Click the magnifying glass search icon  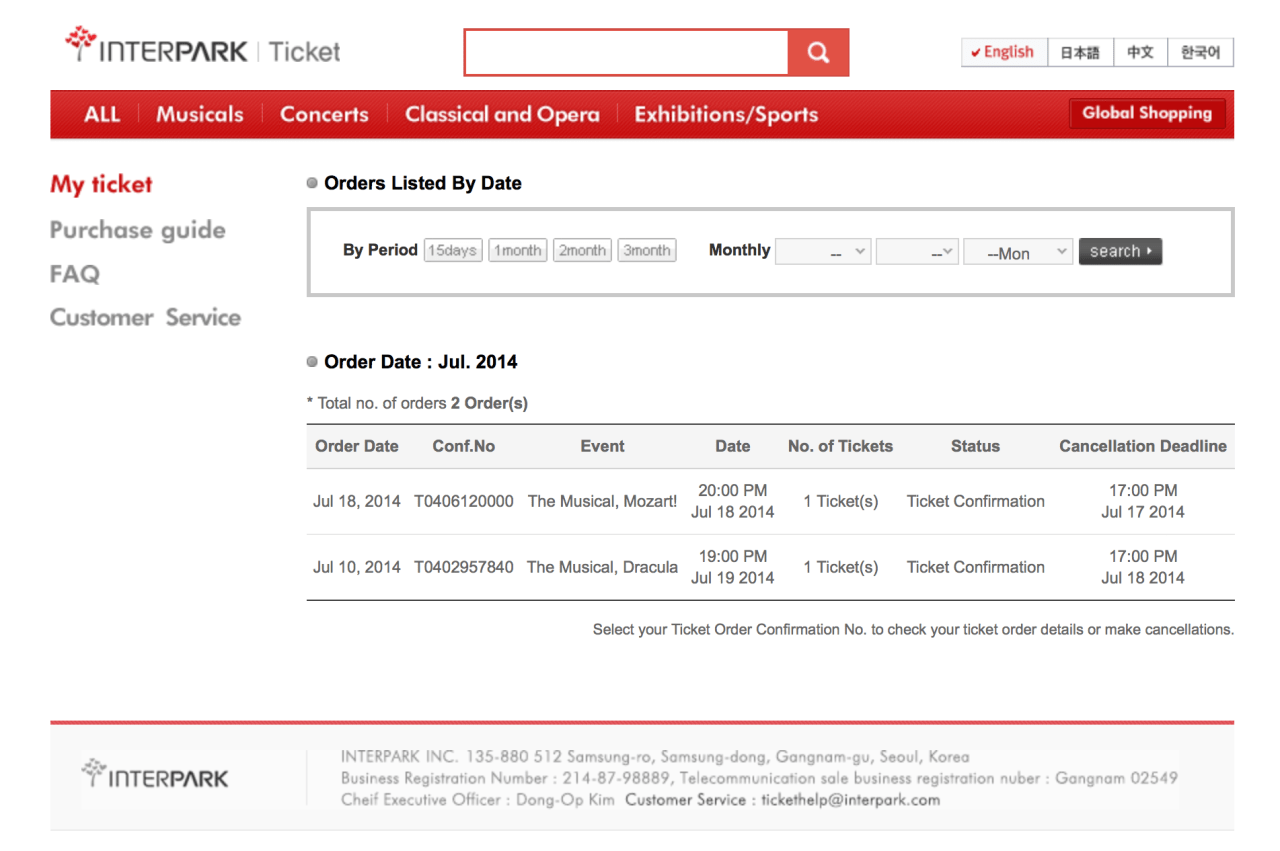pyautogui.click(x=818, y=51)
